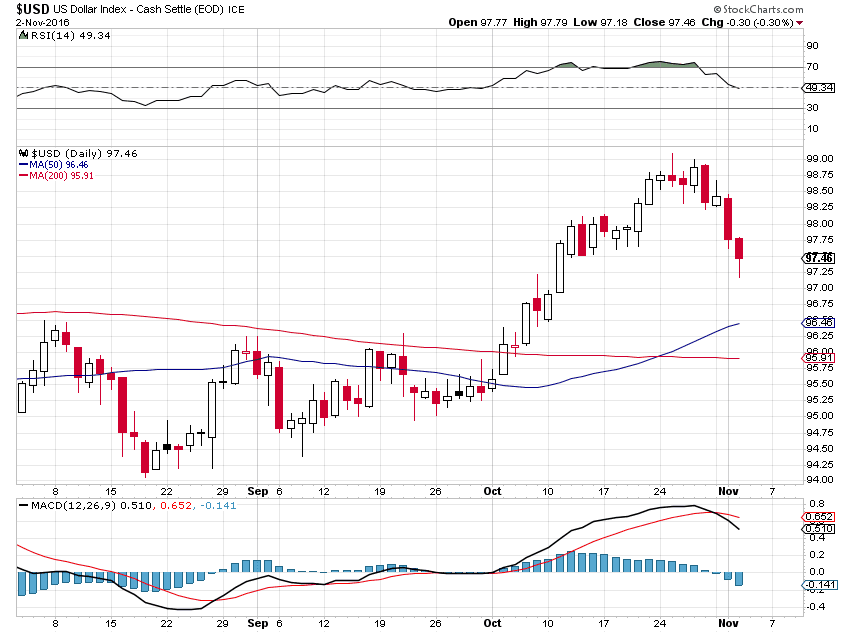Click 'Sep' on the price chart date axis

[x=258, y=491]
